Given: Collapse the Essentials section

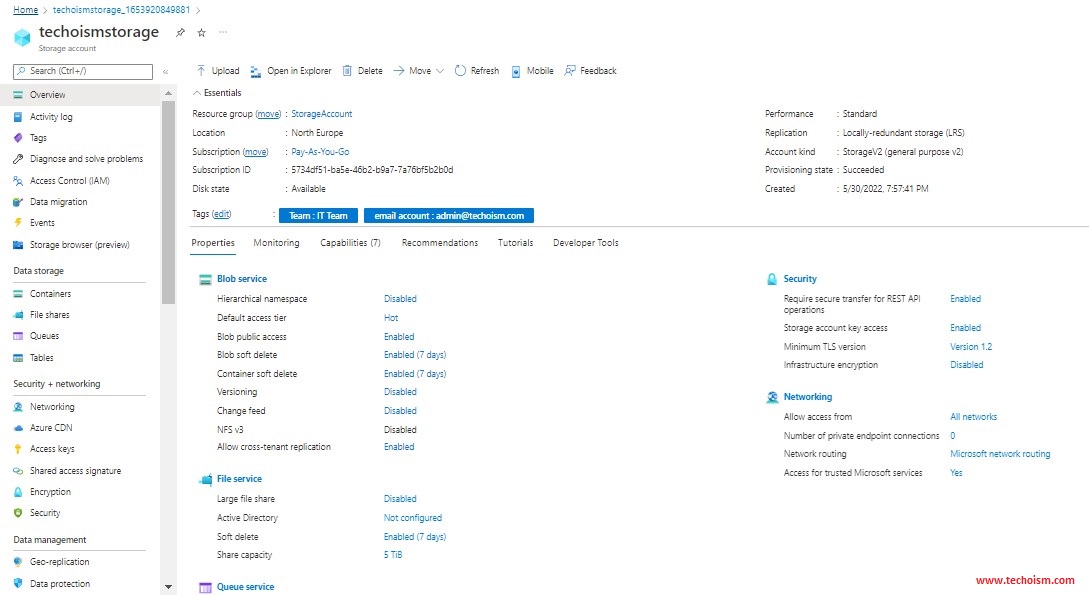Looking at the screenshot, I should (x=217, y=93).
